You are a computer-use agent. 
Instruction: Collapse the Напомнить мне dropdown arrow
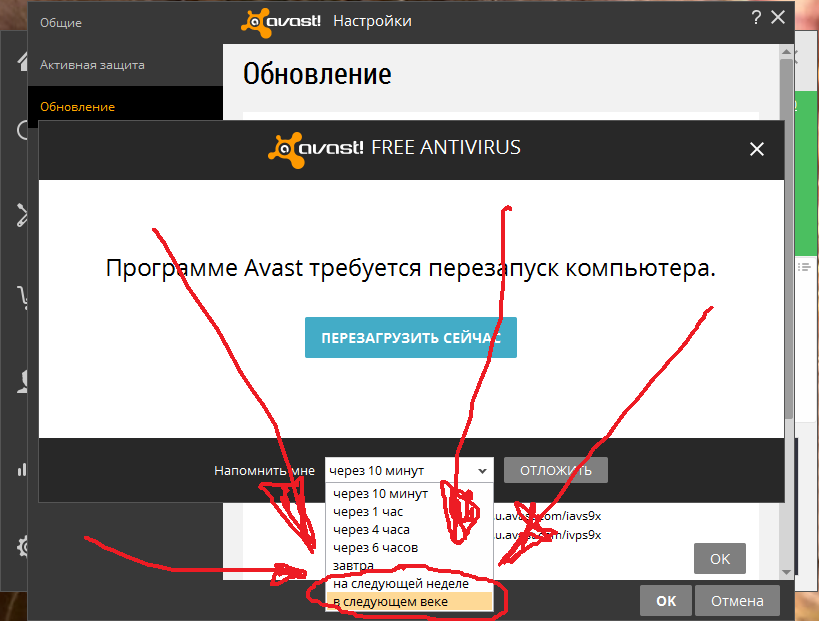[483, 471]
